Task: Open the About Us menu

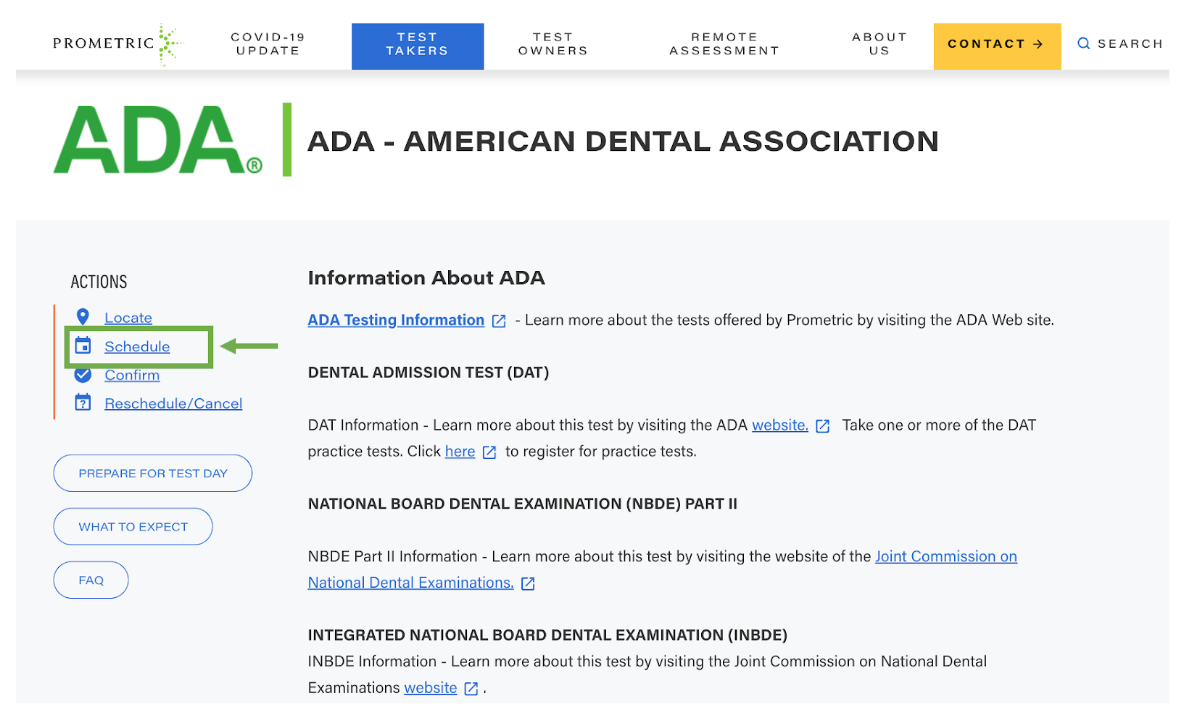Action: [879, 44]
